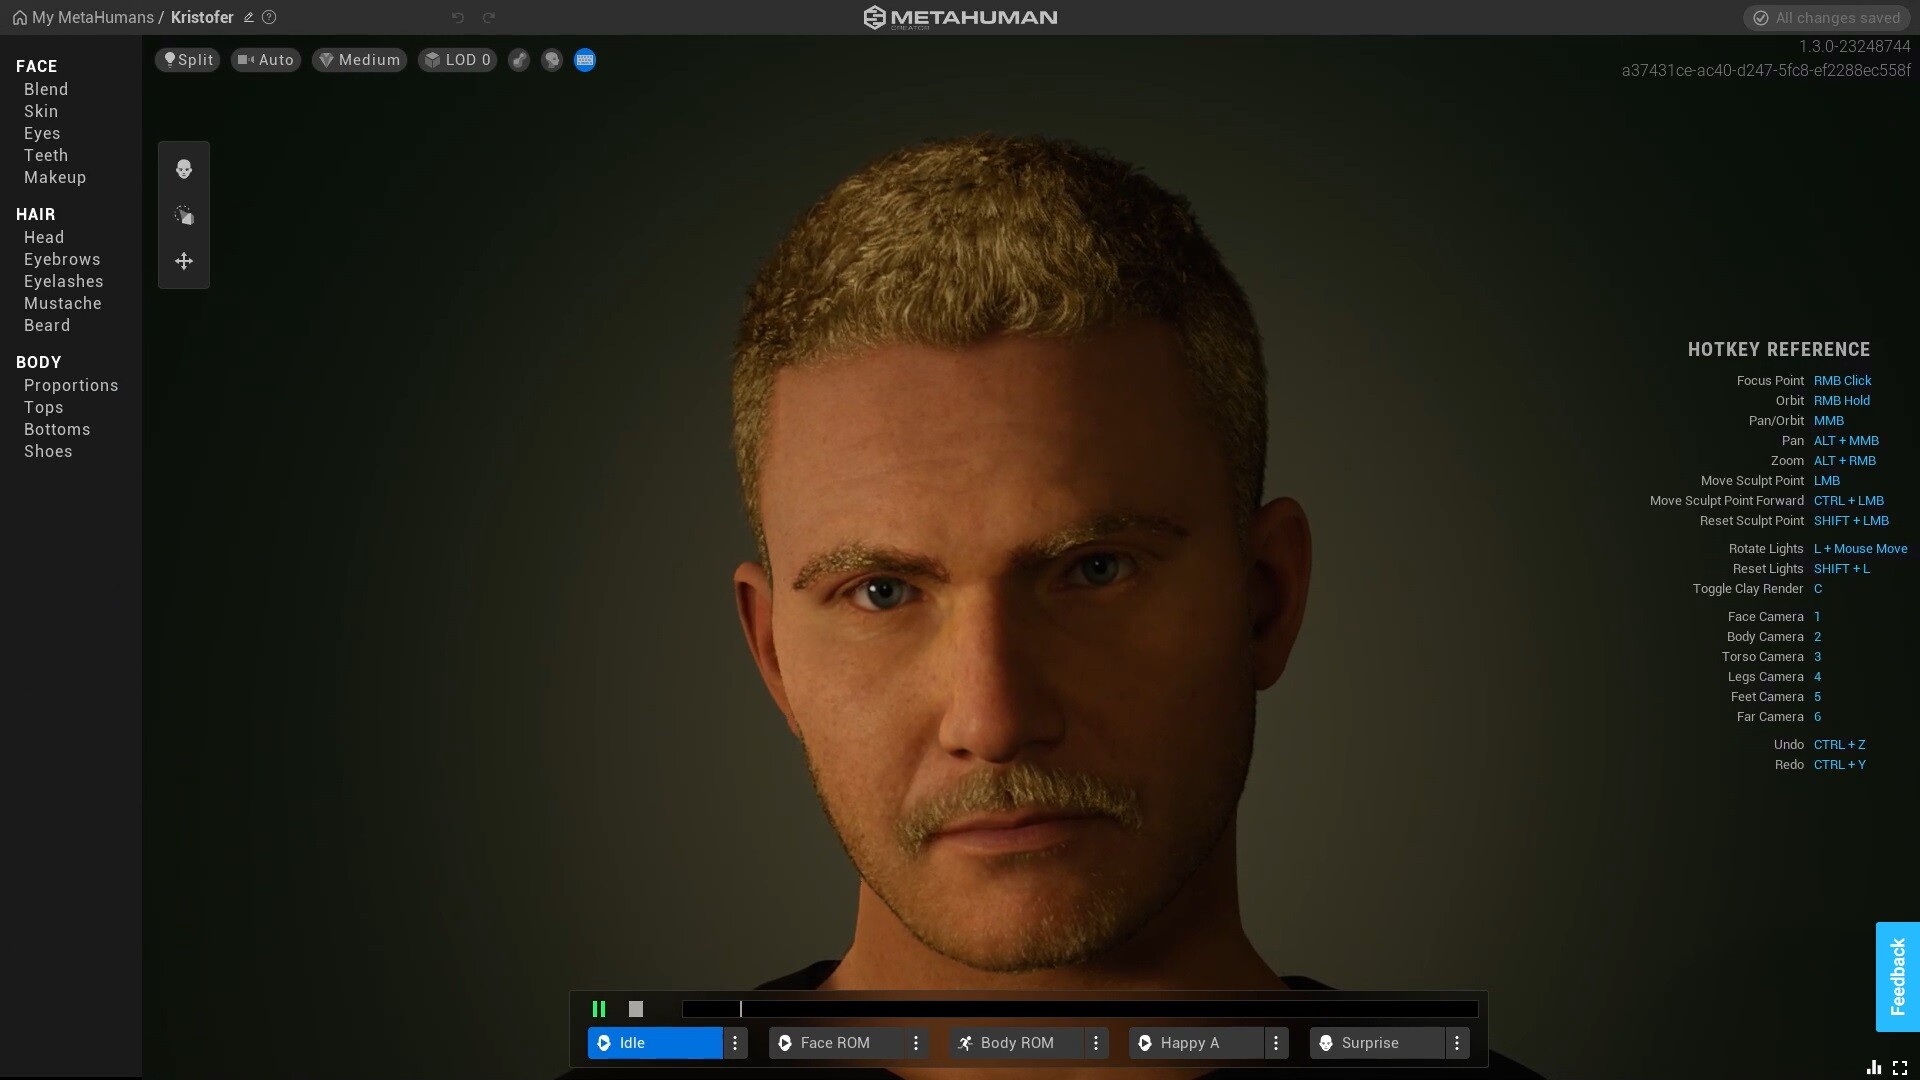Toggle the Split lighting view
This screenshot has height=1080, width=1920.
click(x=186, y=60)
